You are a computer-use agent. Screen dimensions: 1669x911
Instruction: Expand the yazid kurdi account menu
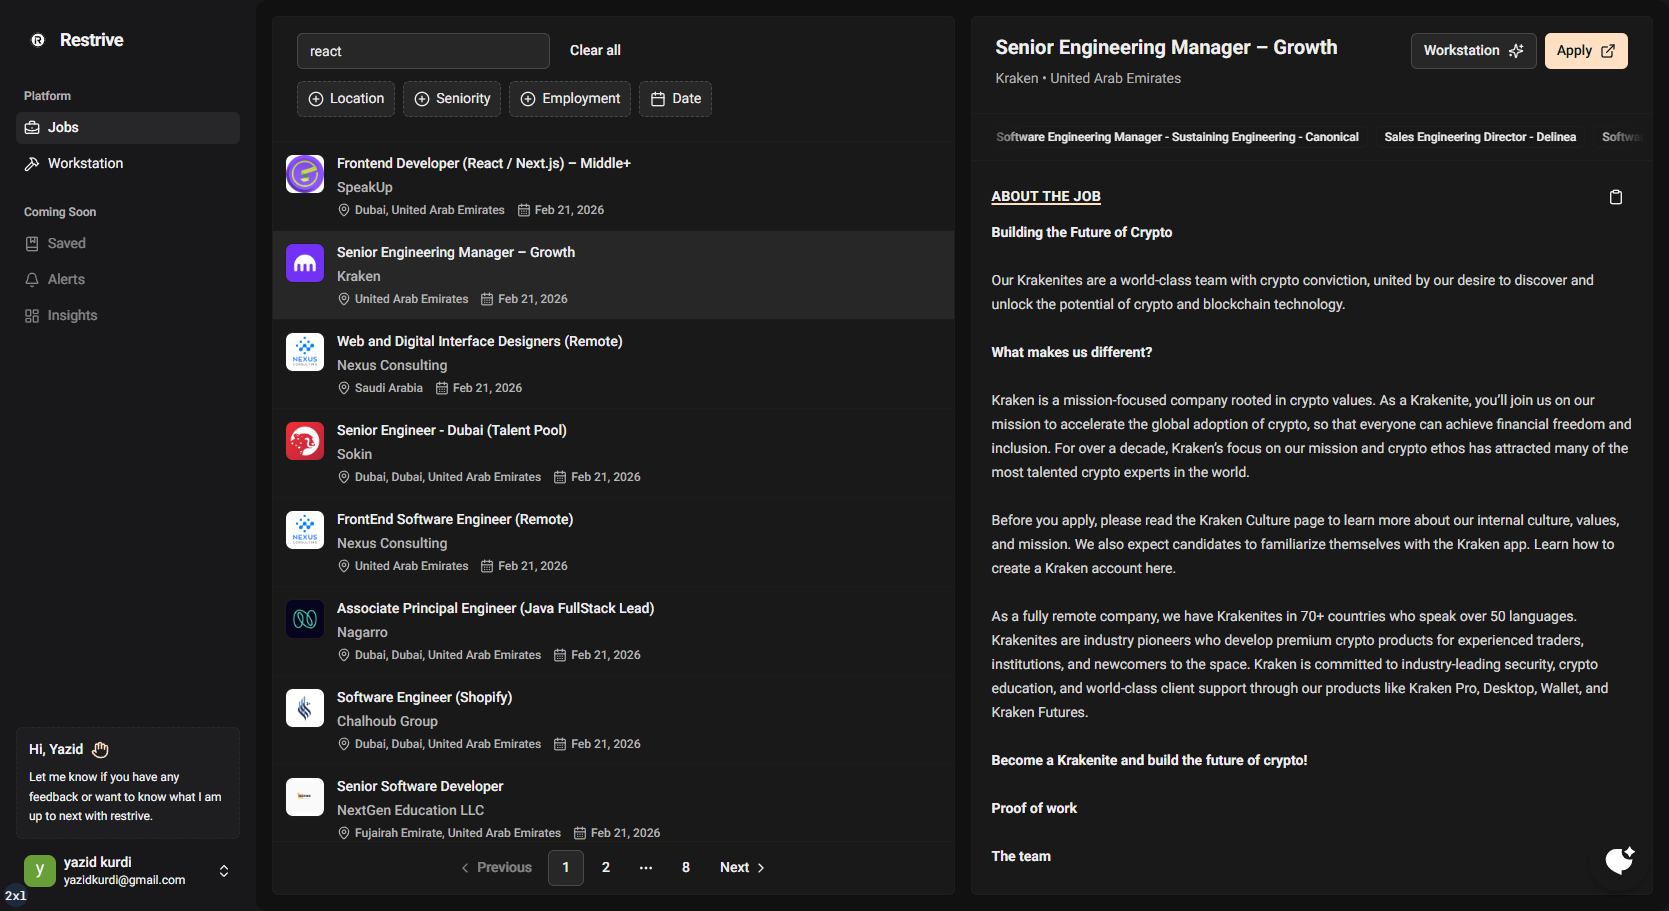224,871
